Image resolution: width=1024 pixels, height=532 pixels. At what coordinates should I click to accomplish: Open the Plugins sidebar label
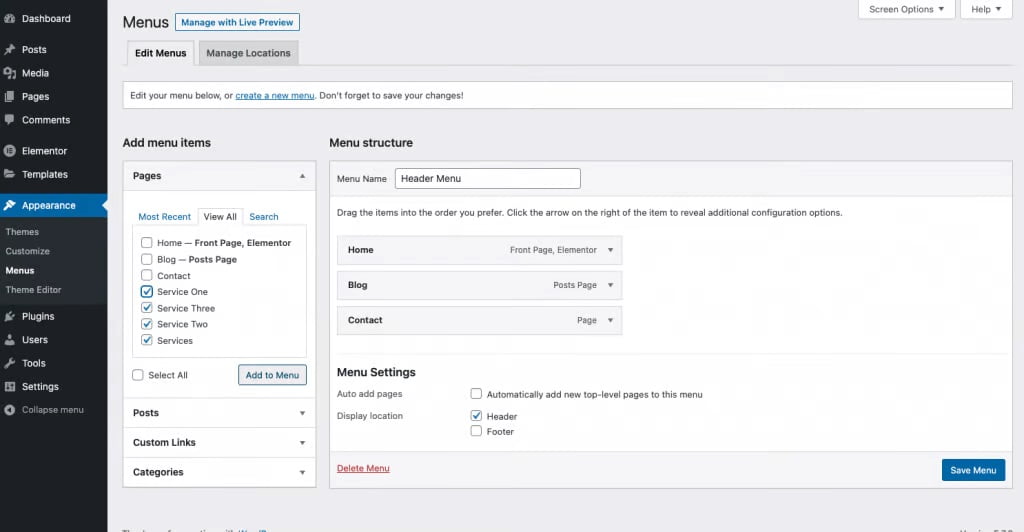(x=38, y=317)
